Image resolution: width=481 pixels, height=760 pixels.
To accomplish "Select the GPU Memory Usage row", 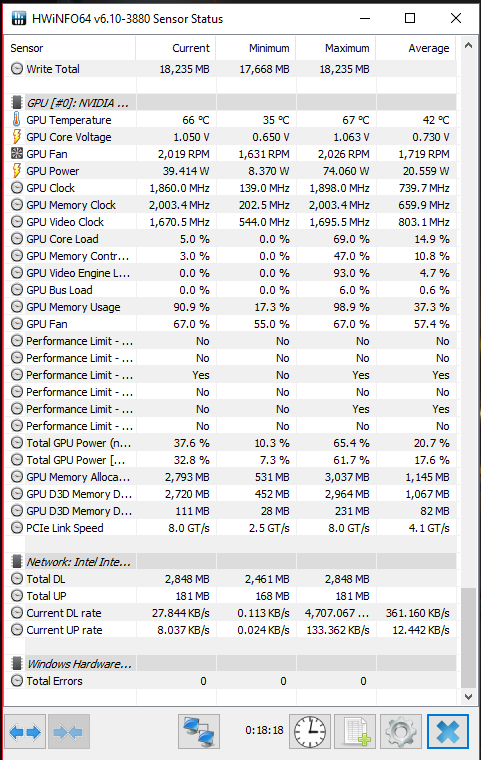I will (x=233, y=307).
